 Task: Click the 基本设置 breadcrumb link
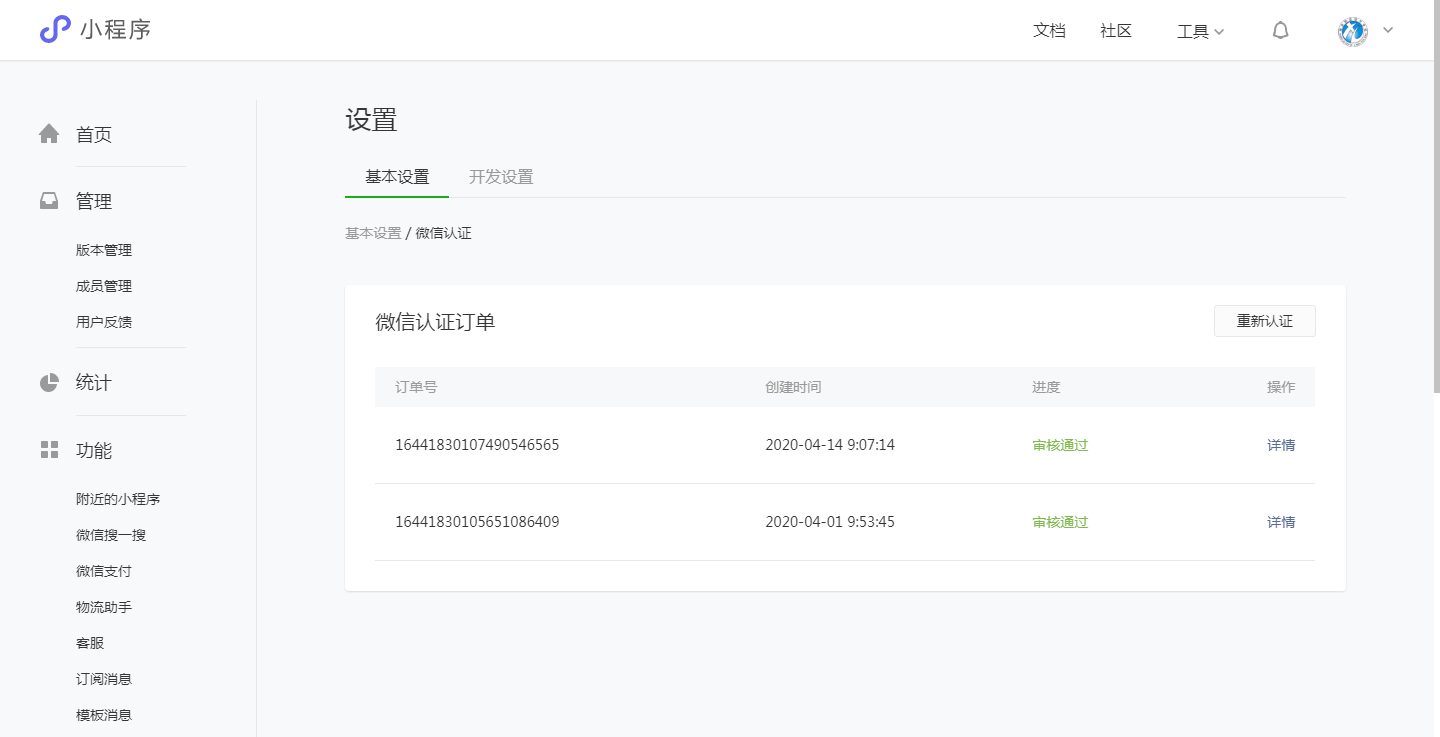coord(373,233)
